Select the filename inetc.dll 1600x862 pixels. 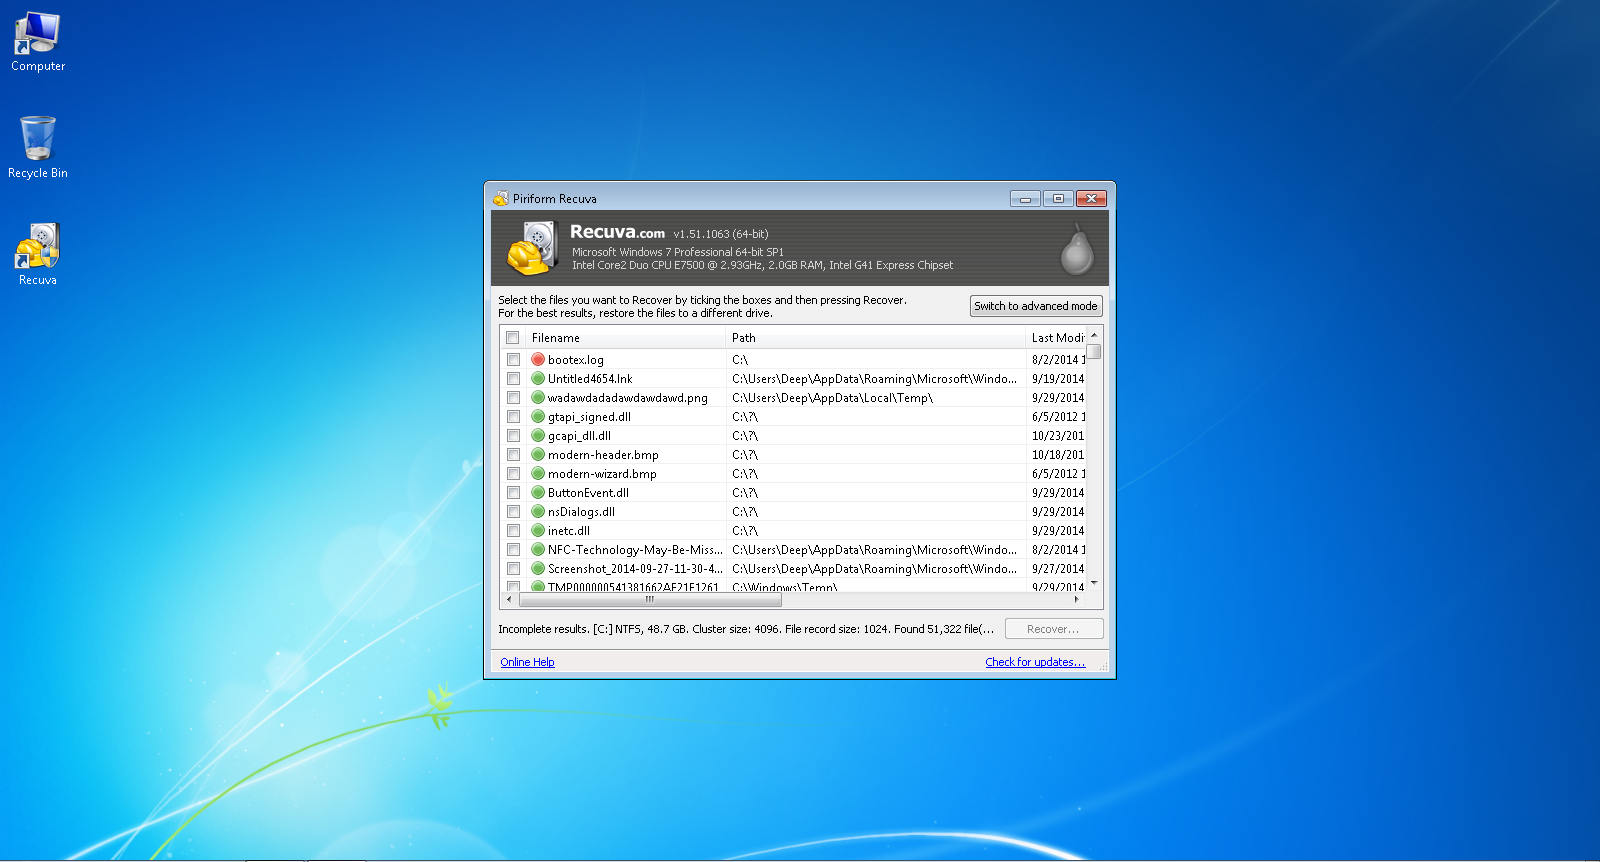[x=569, y=531]
